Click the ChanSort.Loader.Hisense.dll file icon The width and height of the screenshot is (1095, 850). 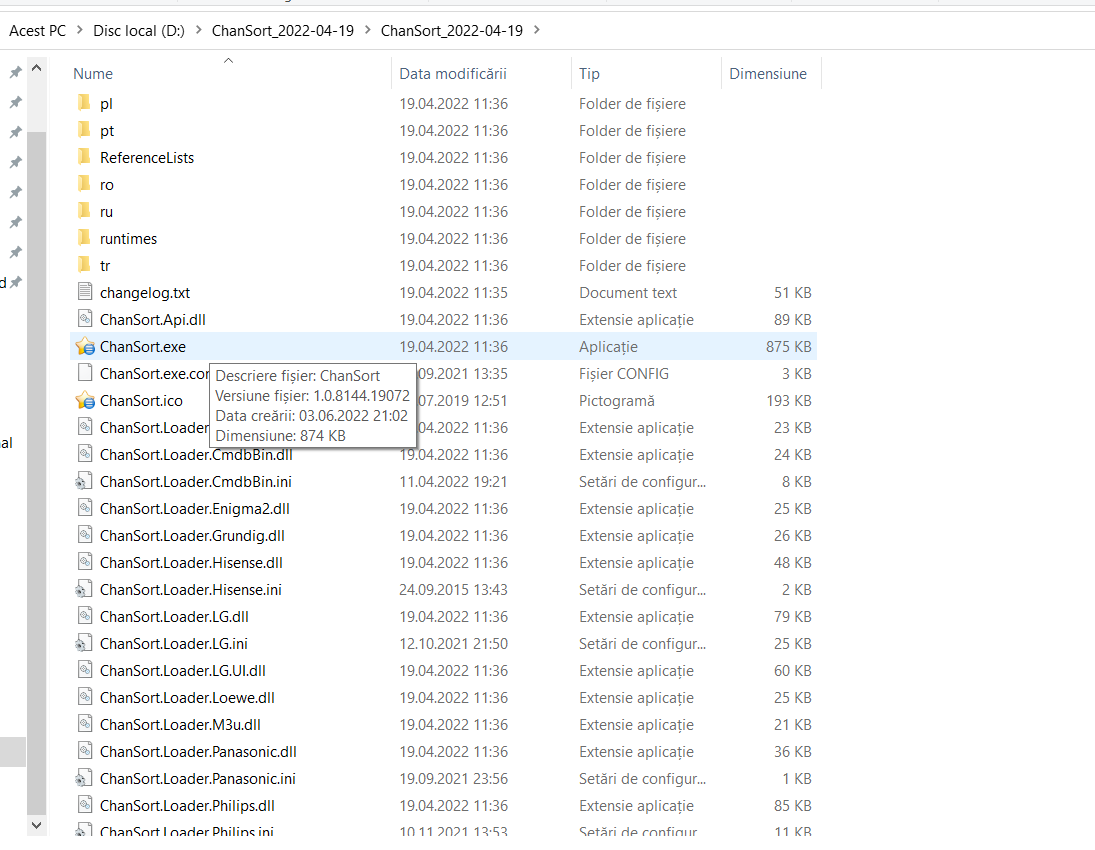pyautogui.click(x=84, y=562)
